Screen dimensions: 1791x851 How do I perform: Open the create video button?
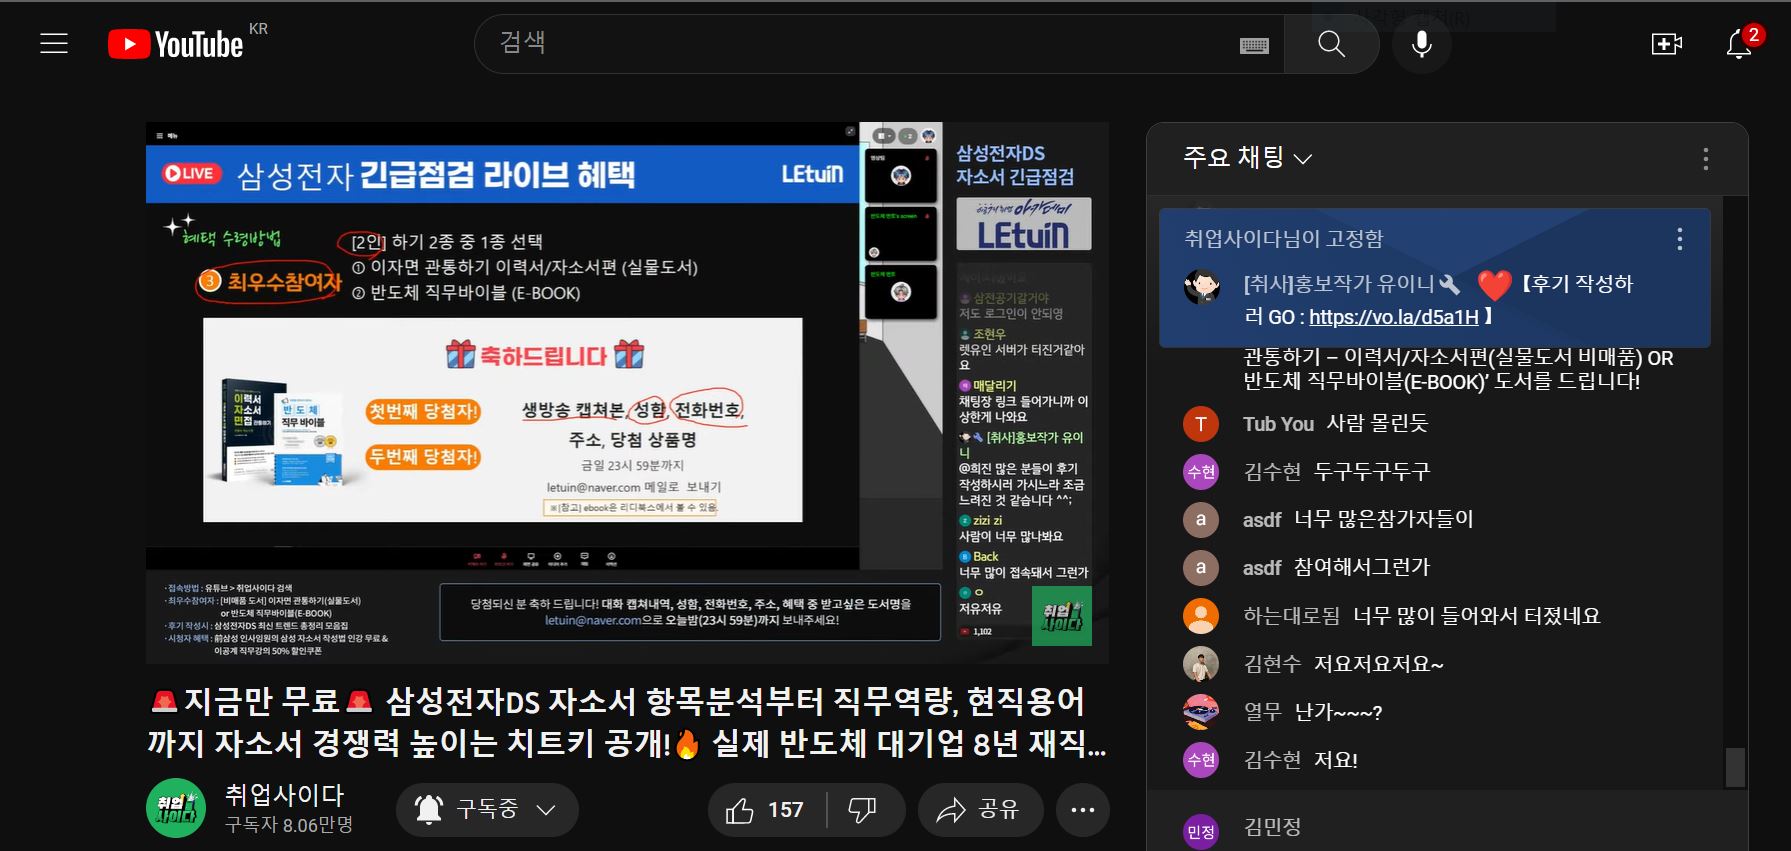pyautogui.click(x=1666, y=44)
